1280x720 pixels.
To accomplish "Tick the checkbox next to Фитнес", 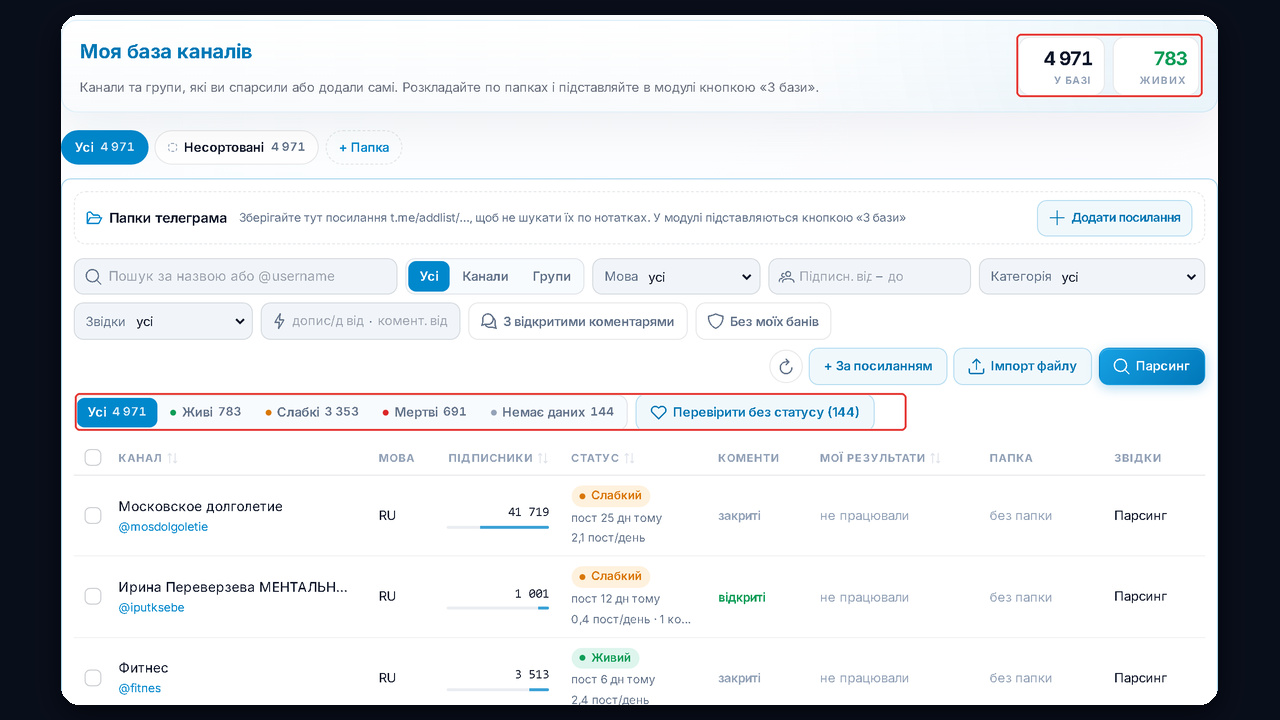I will (93, 677).
